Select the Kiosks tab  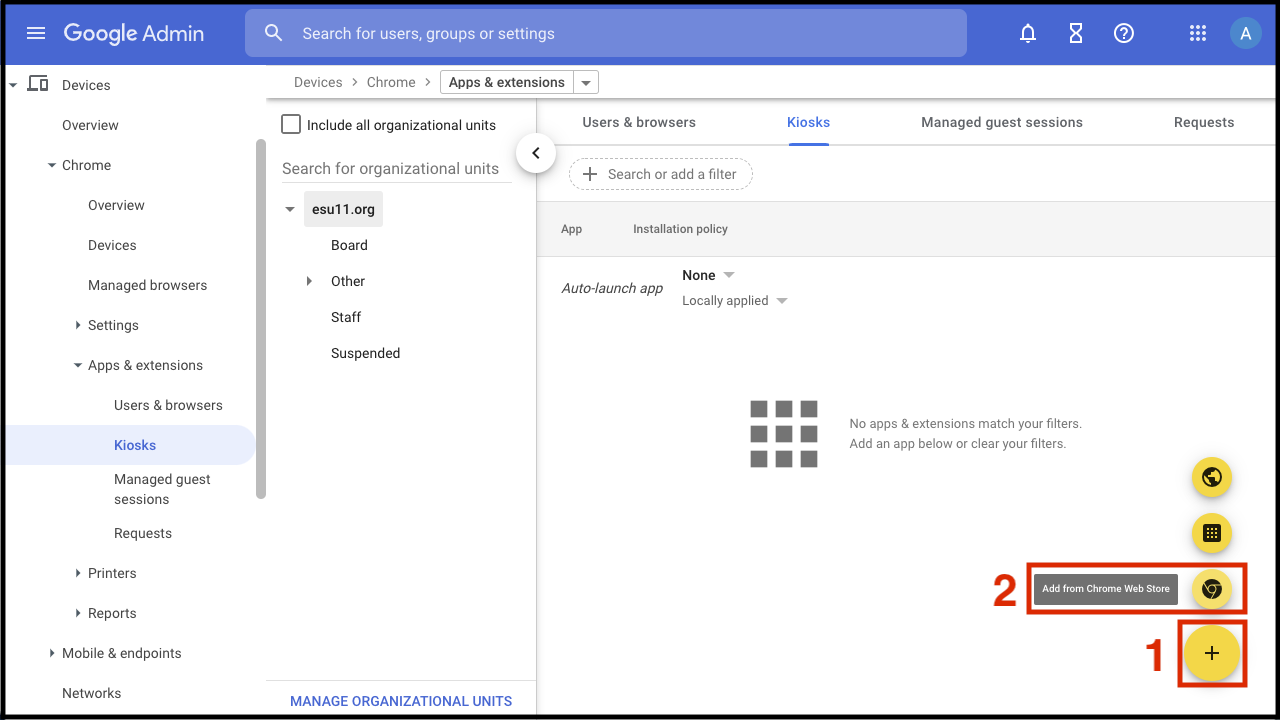(x=808, y=122)
